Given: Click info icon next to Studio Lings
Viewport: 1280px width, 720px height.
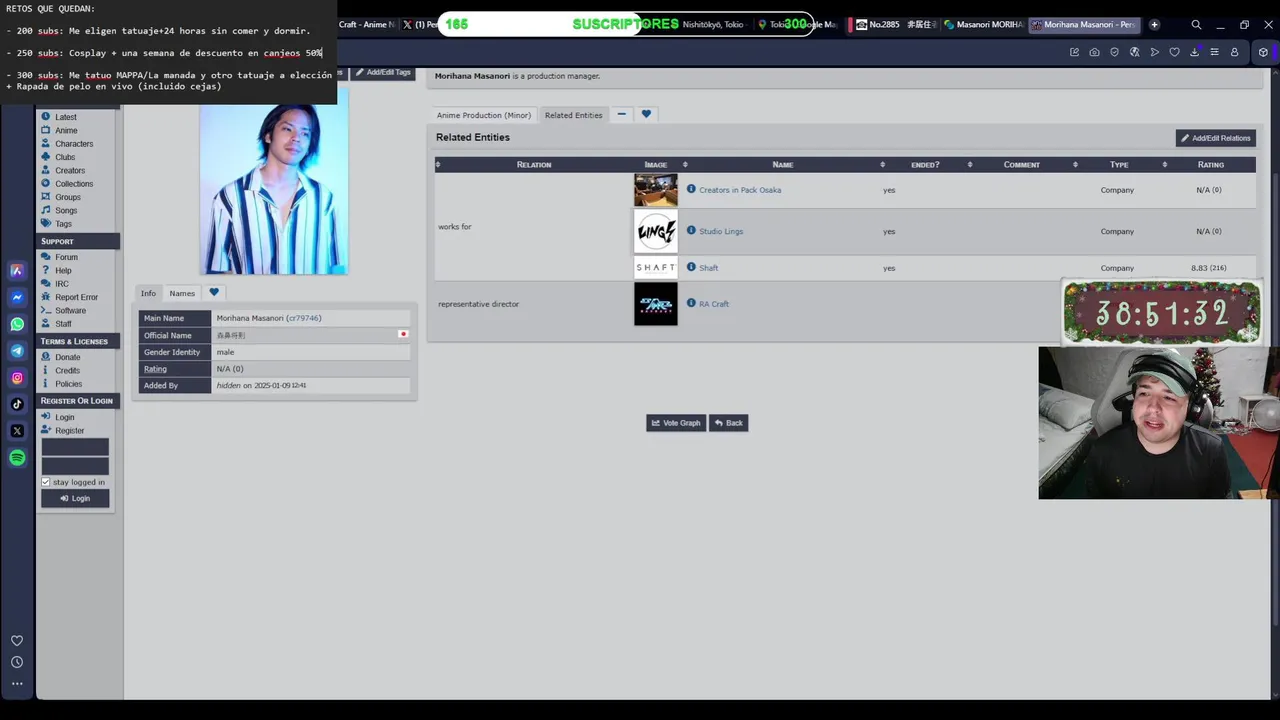Looking at the screenshot, I should pyautogui.click(x=691, y=230).
